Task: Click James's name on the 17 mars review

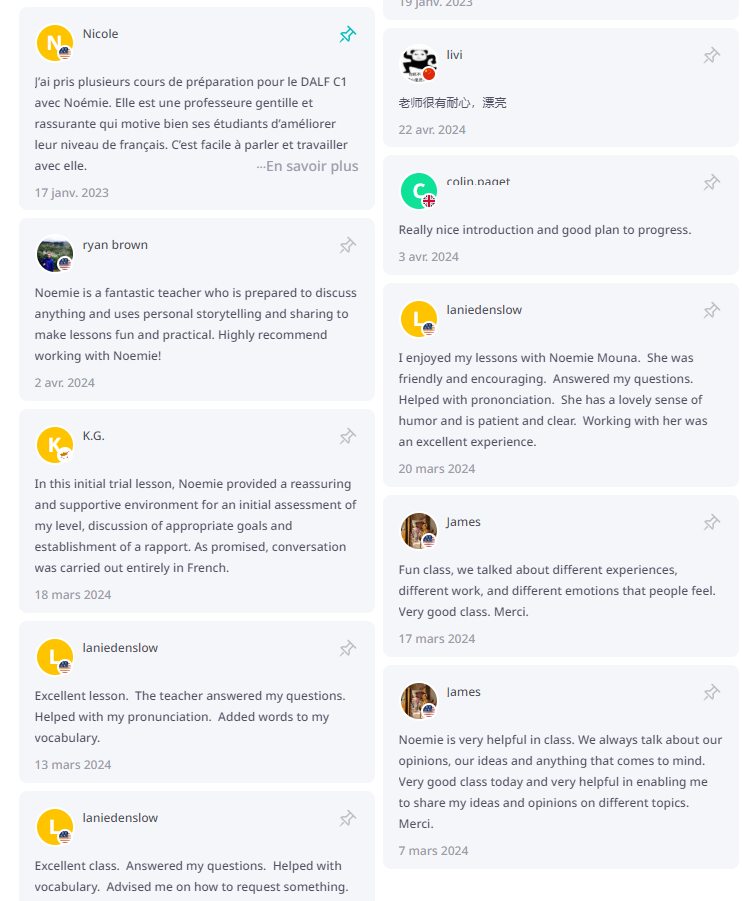Action: [463, 522]
